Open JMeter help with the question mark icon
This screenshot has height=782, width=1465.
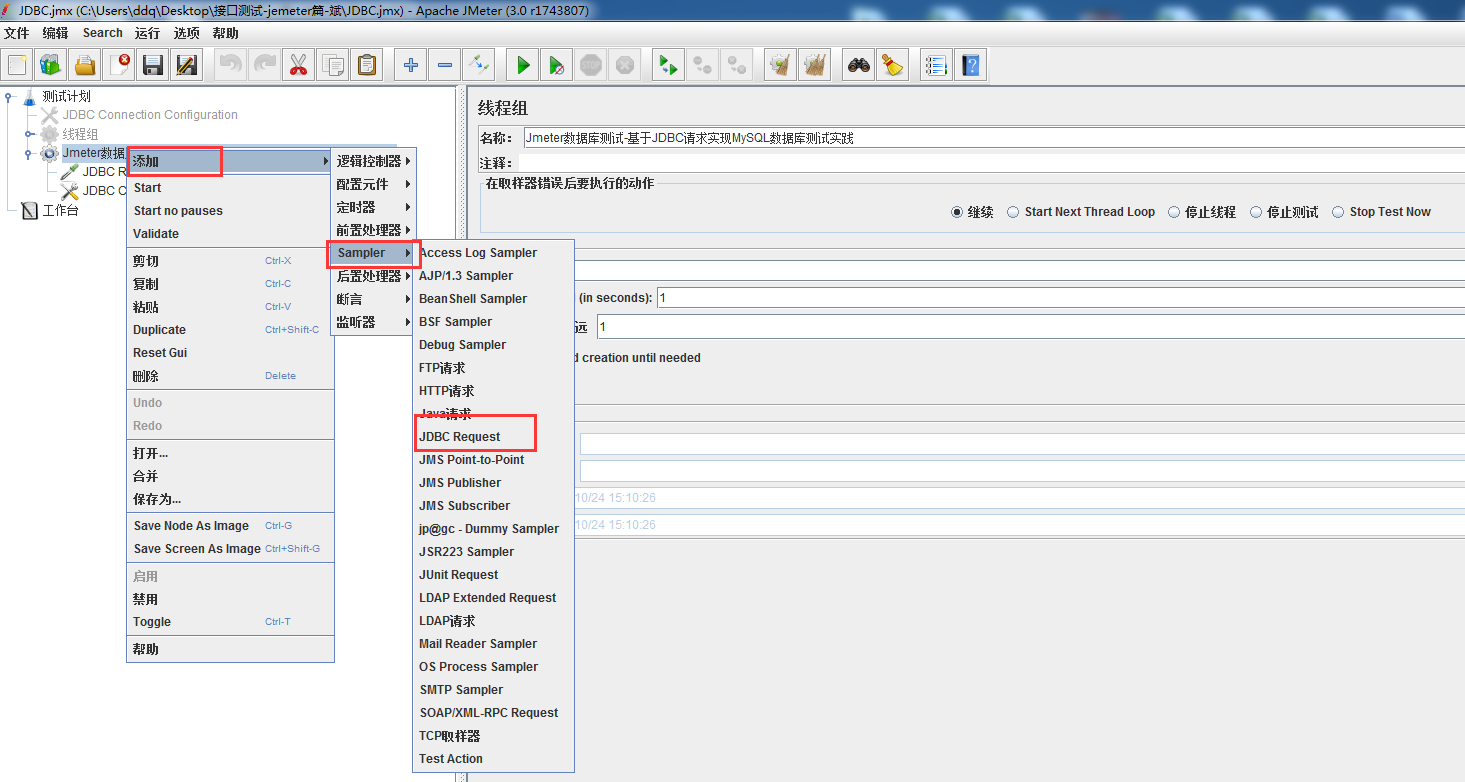pos(970,64)
